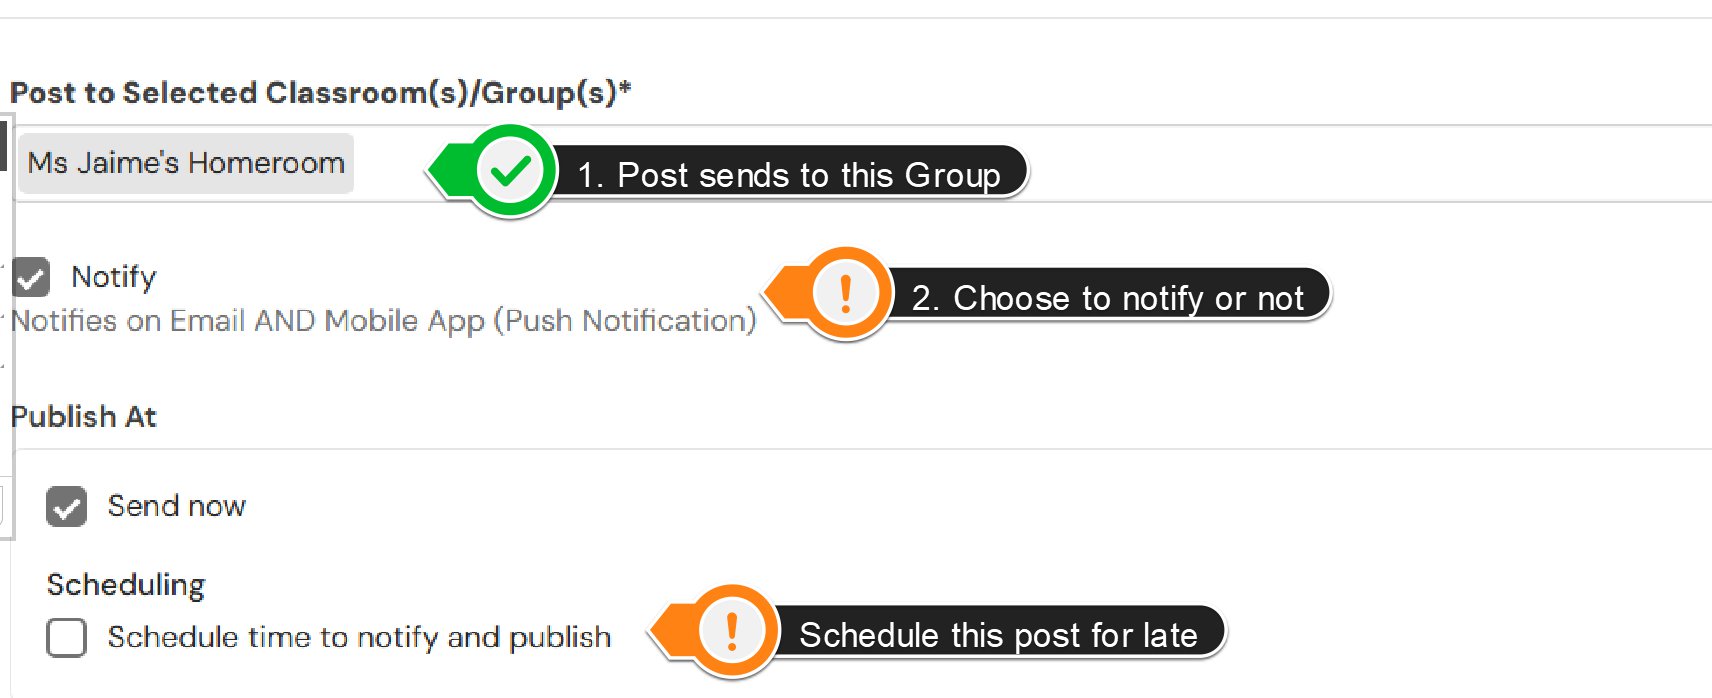
Task: Select the Ms Jaime's Homeroom group chip
Action: coord(186,163)
